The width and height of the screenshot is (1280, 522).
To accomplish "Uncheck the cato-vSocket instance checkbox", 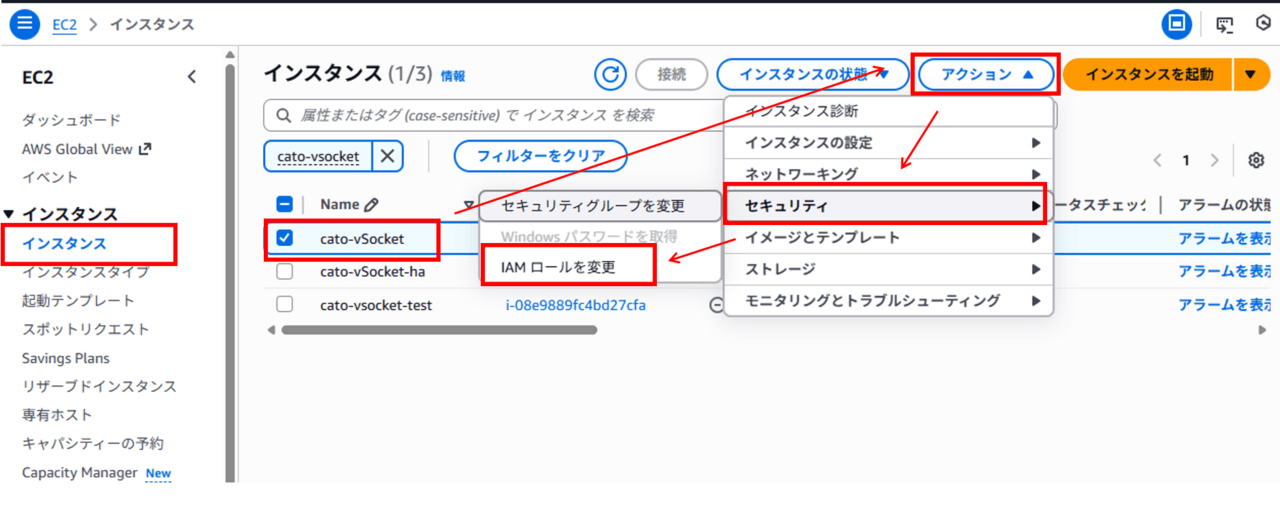I will click(x=285, y=238).
